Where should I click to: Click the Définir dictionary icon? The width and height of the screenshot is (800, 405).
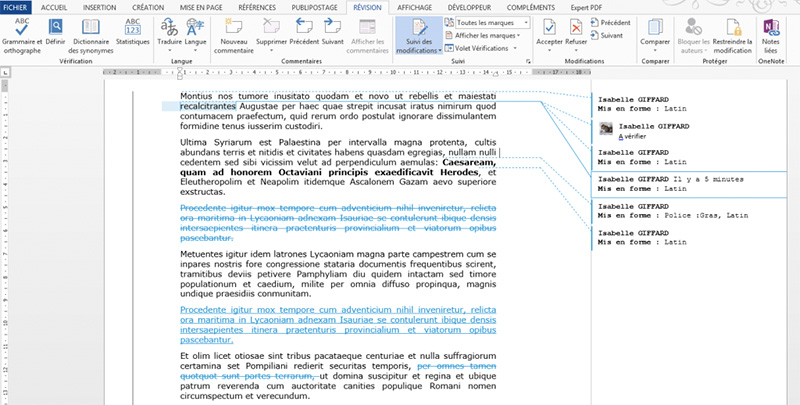pos(56,33)
